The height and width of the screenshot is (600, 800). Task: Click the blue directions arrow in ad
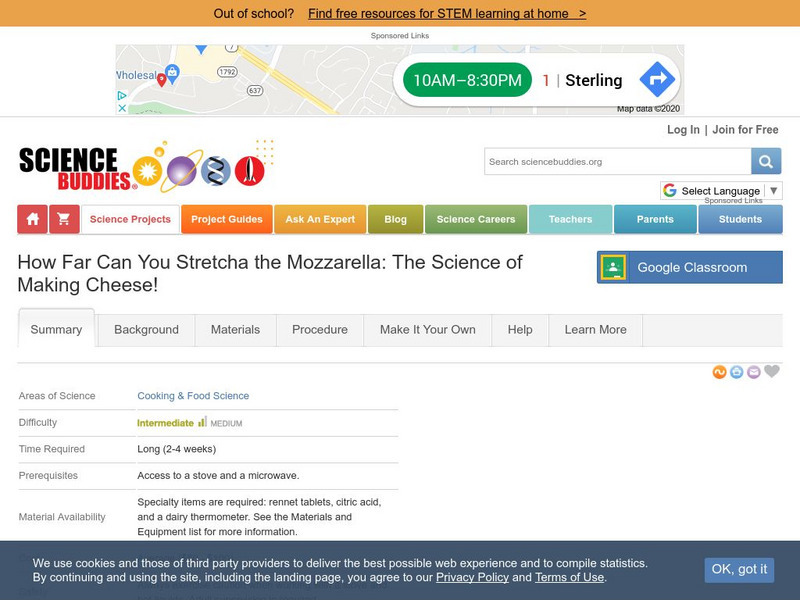(657, 80)
